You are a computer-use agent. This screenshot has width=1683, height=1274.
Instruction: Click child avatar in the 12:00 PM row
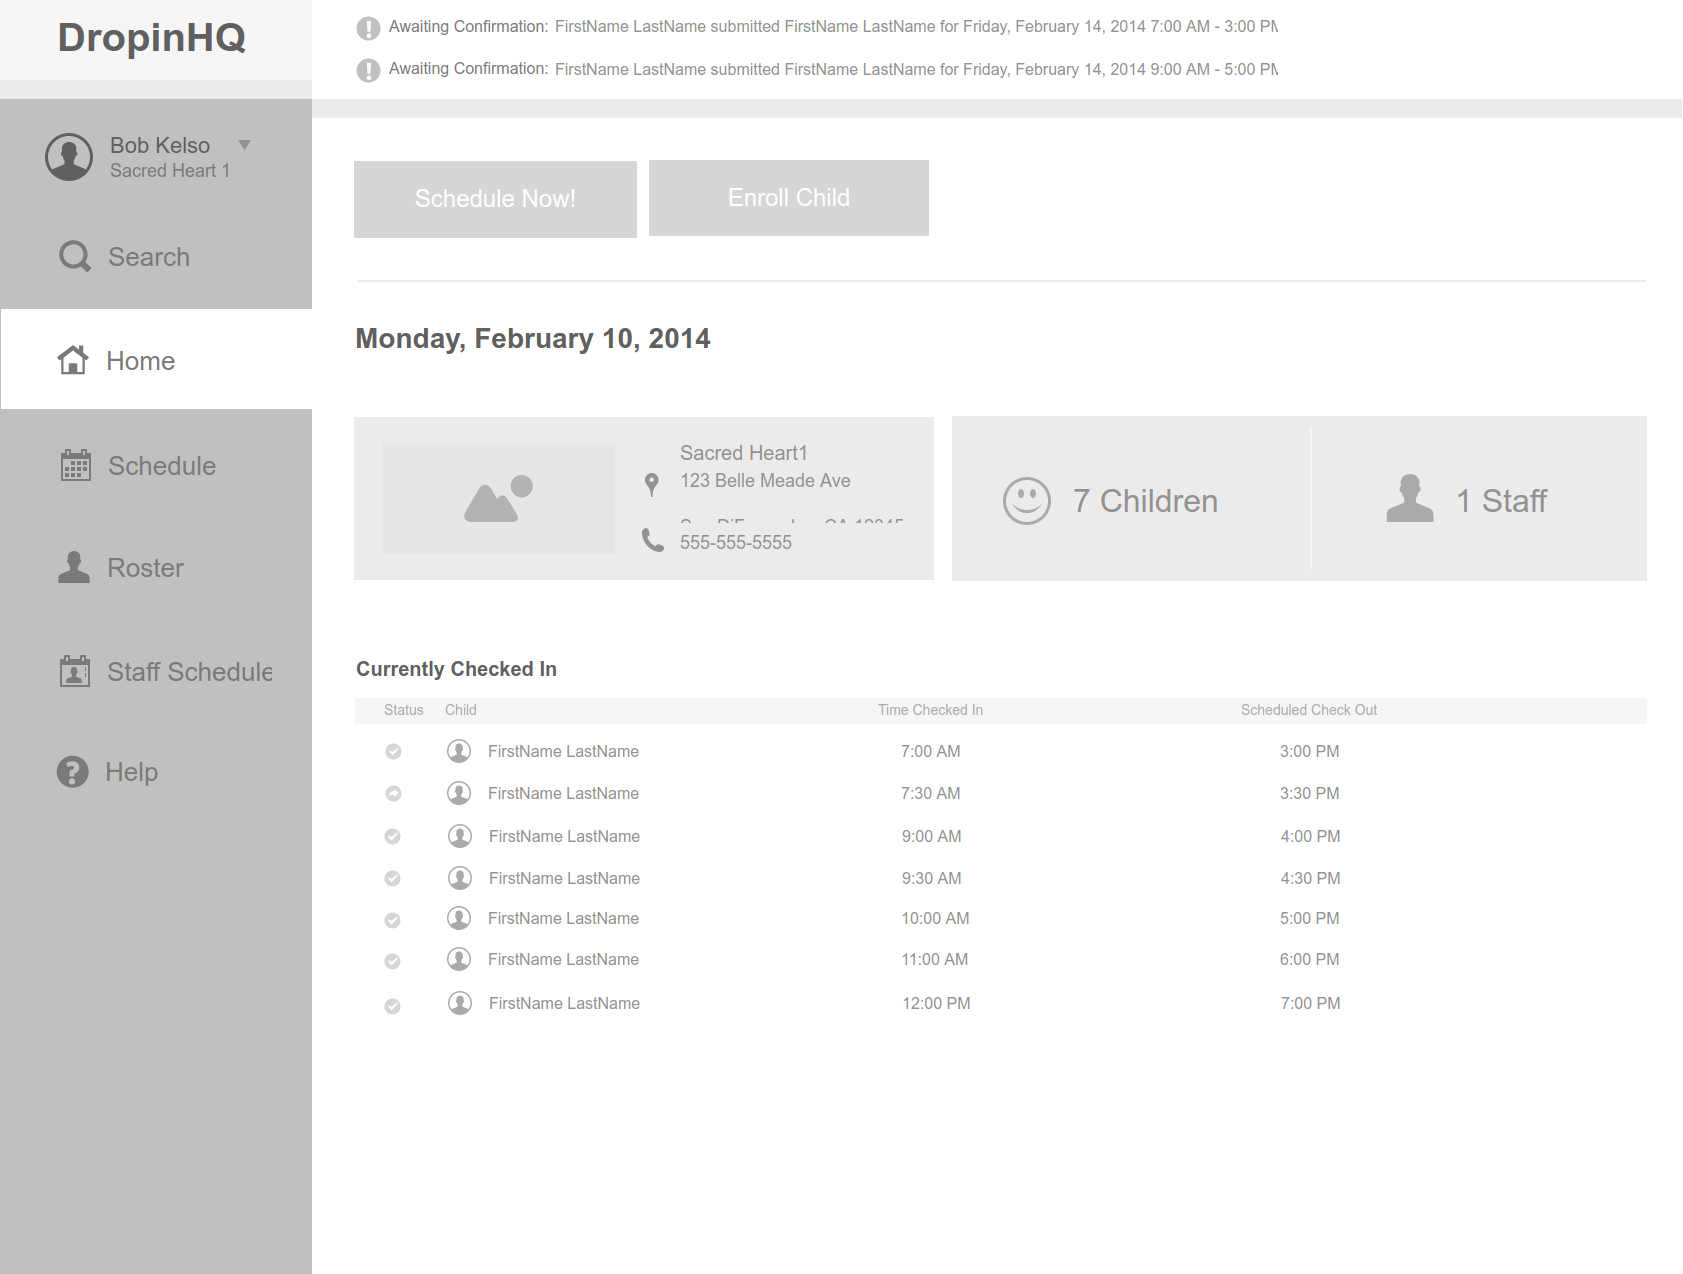[460, 1003]
